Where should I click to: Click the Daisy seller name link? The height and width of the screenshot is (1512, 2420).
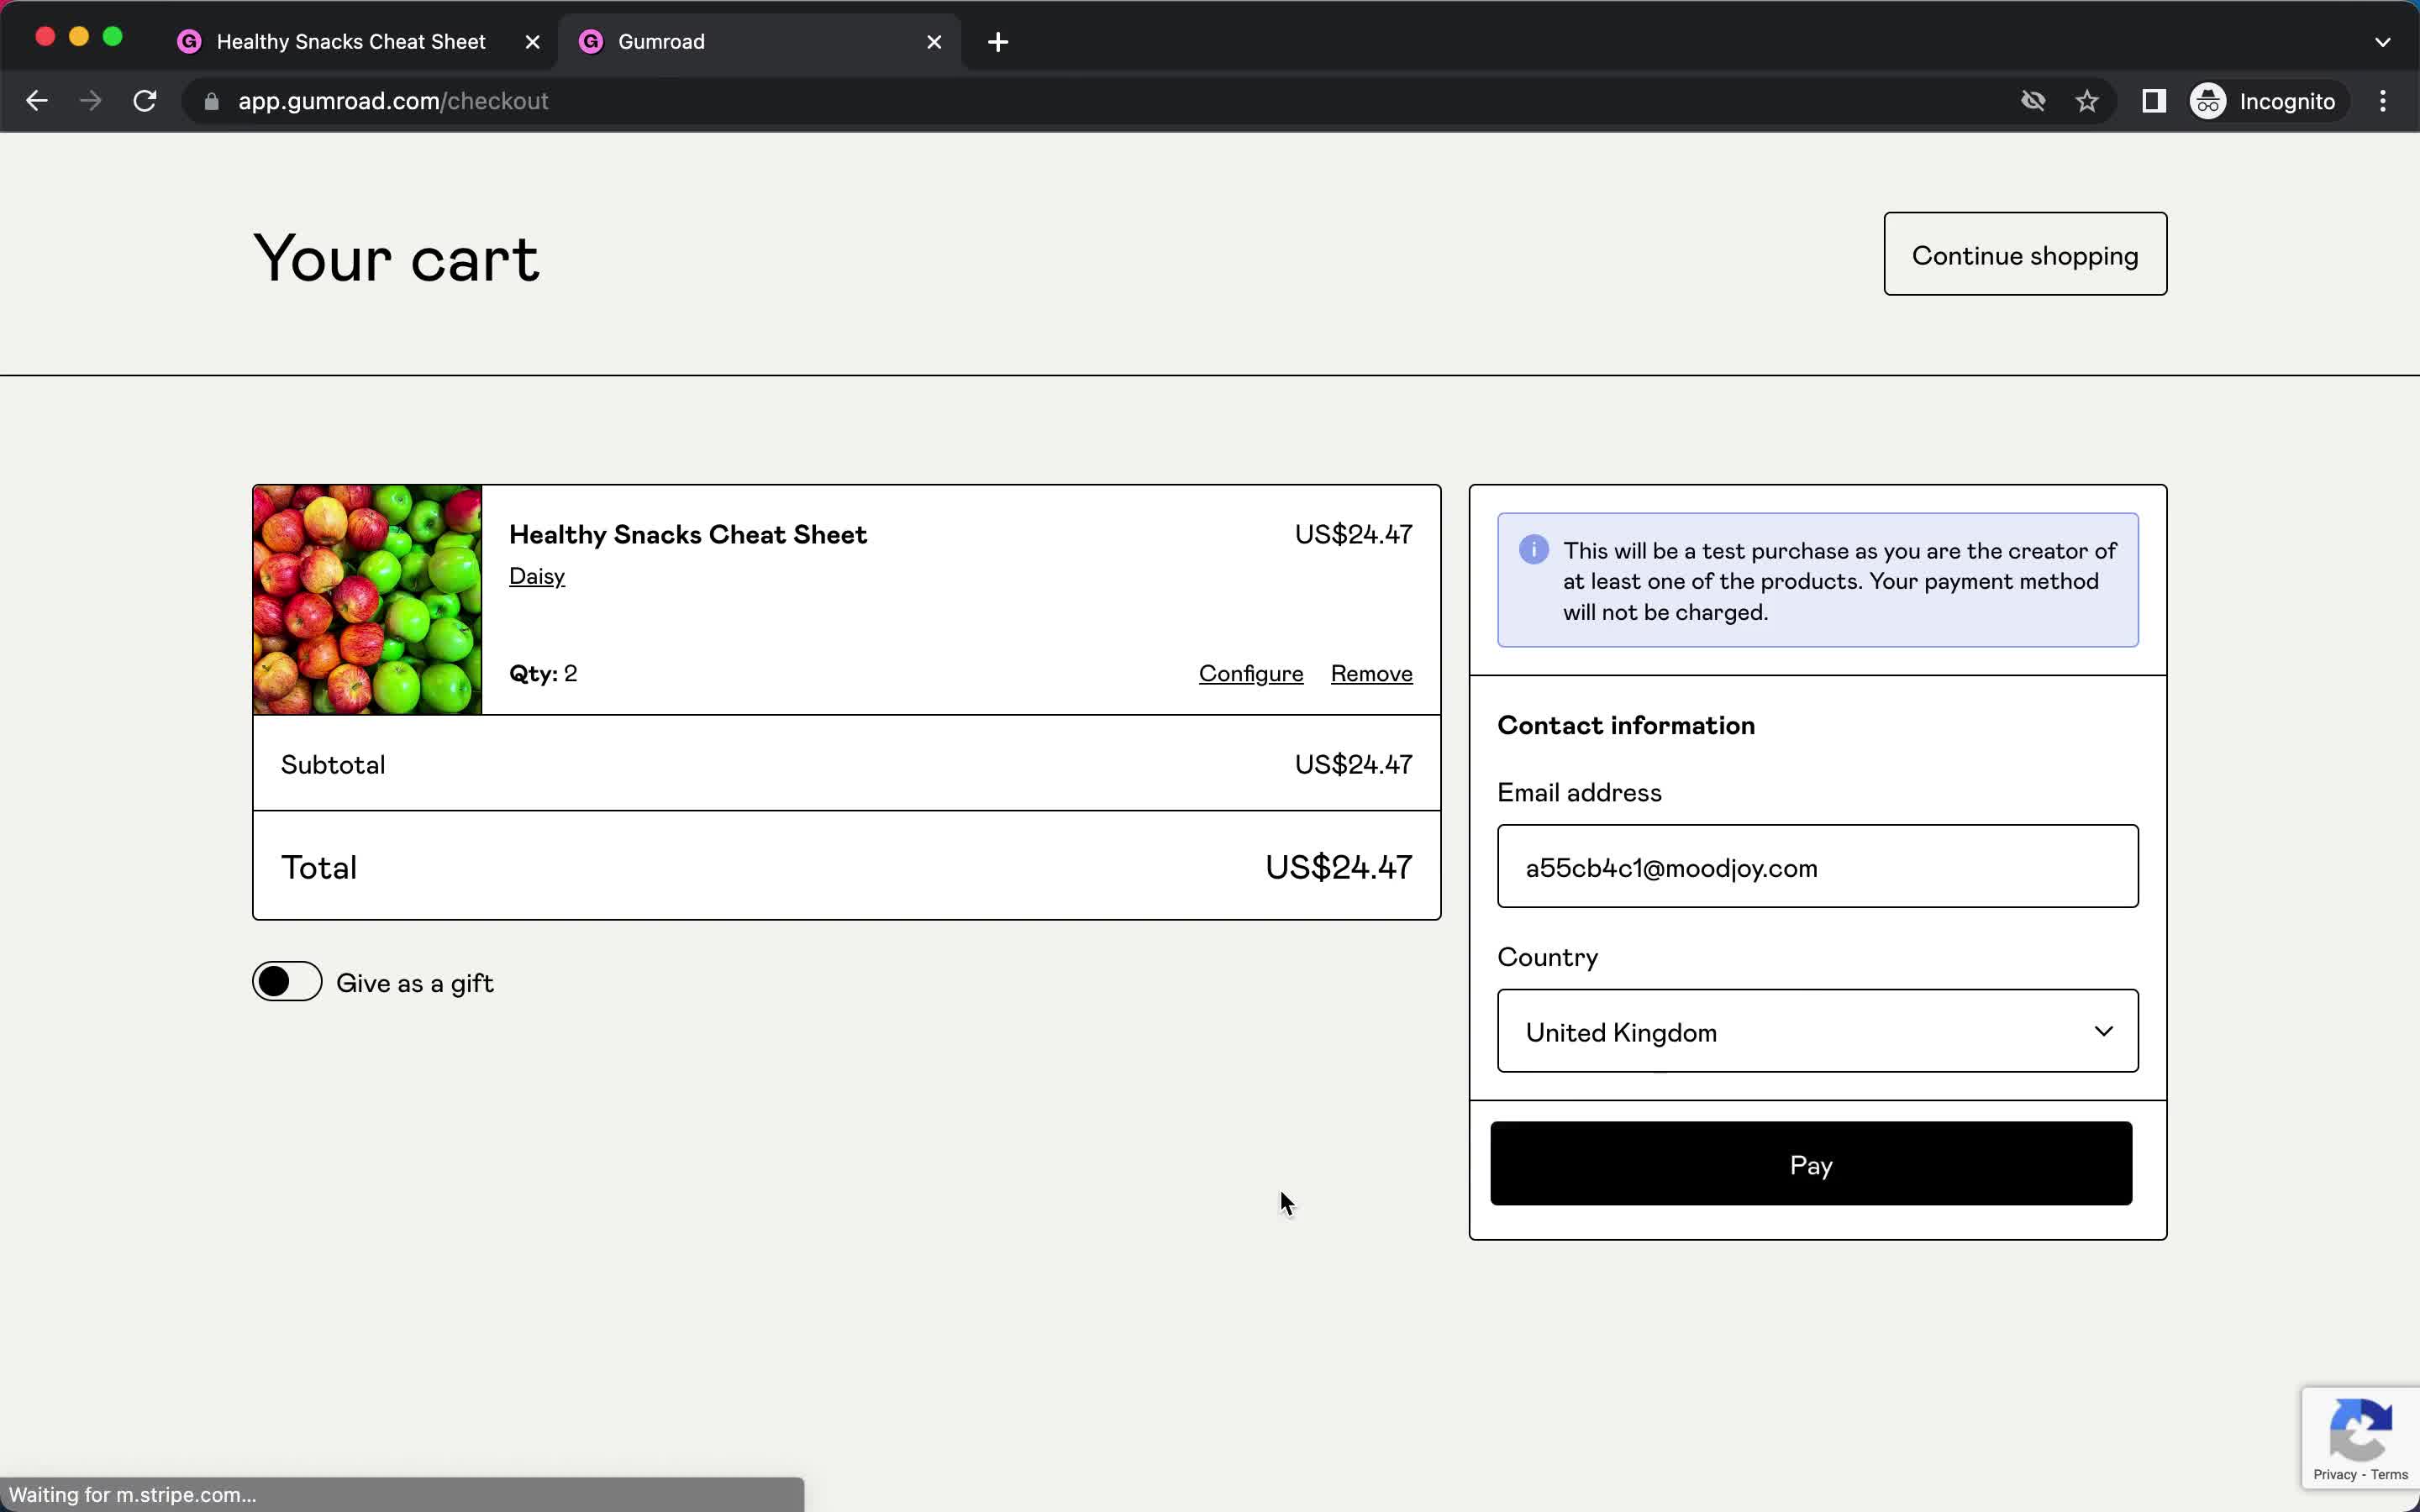537,575
